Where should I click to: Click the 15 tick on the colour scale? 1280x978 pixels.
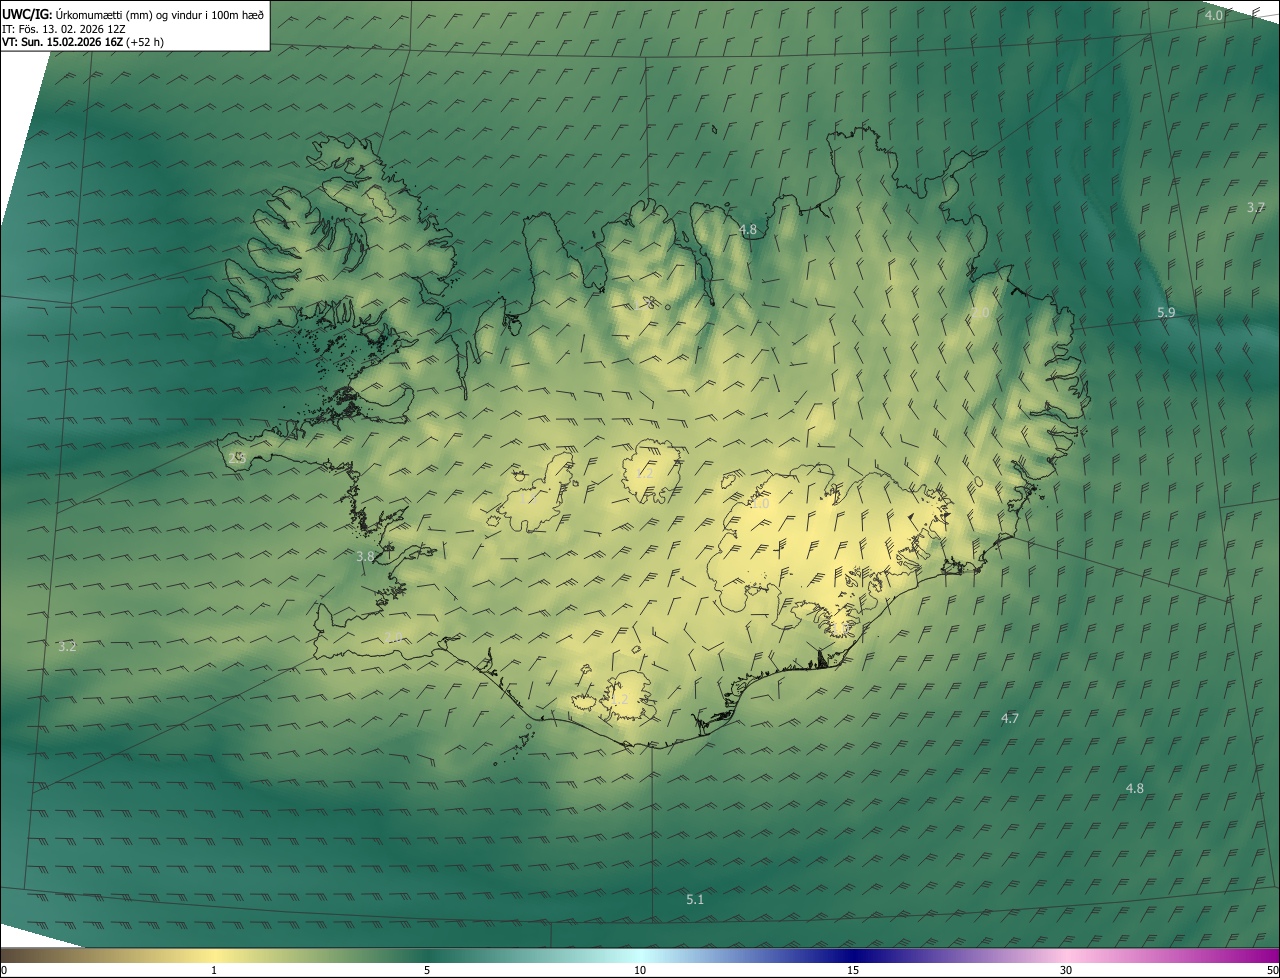tap(853, 971)
